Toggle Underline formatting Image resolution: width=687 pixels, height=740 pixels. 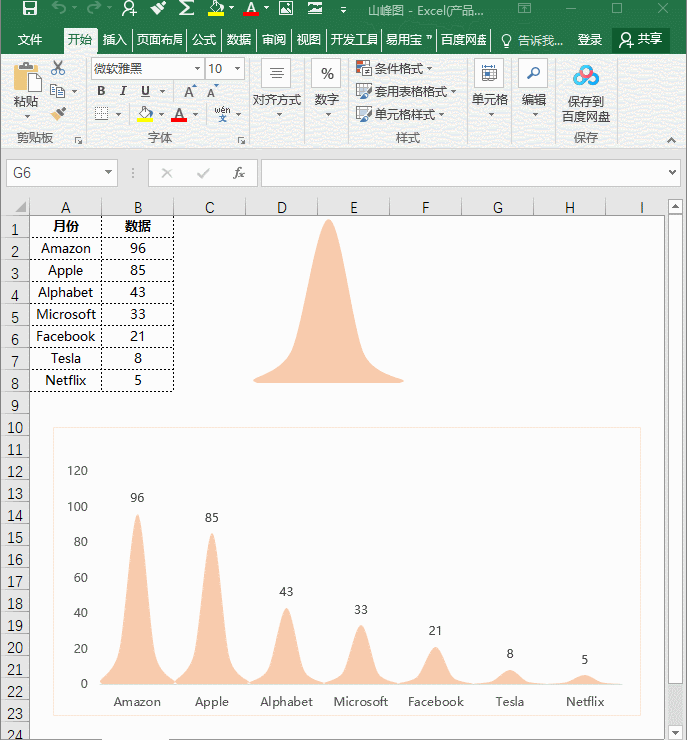click(145, 91)
